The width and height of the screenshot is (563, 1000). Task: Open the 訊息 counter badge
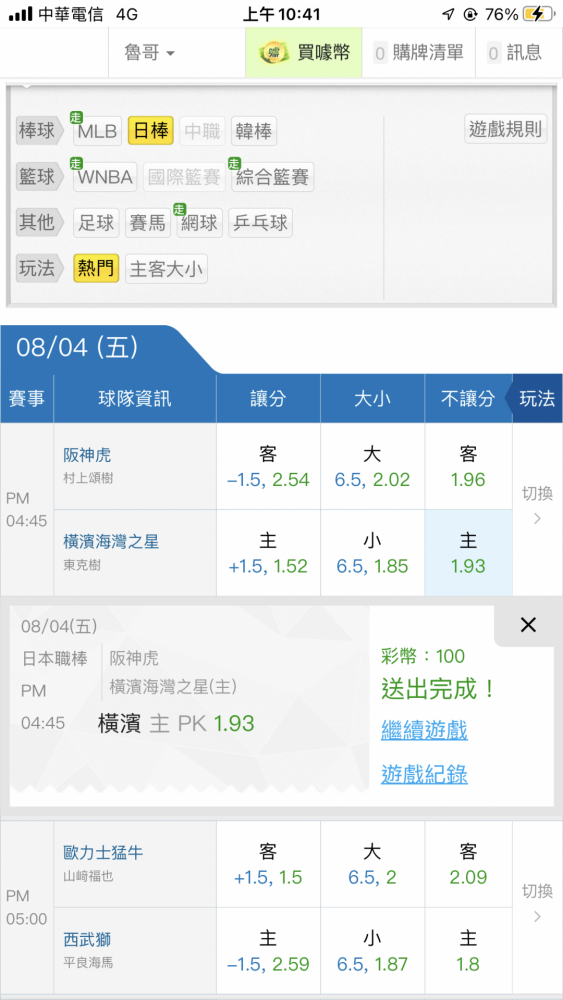tap(494, 53)
